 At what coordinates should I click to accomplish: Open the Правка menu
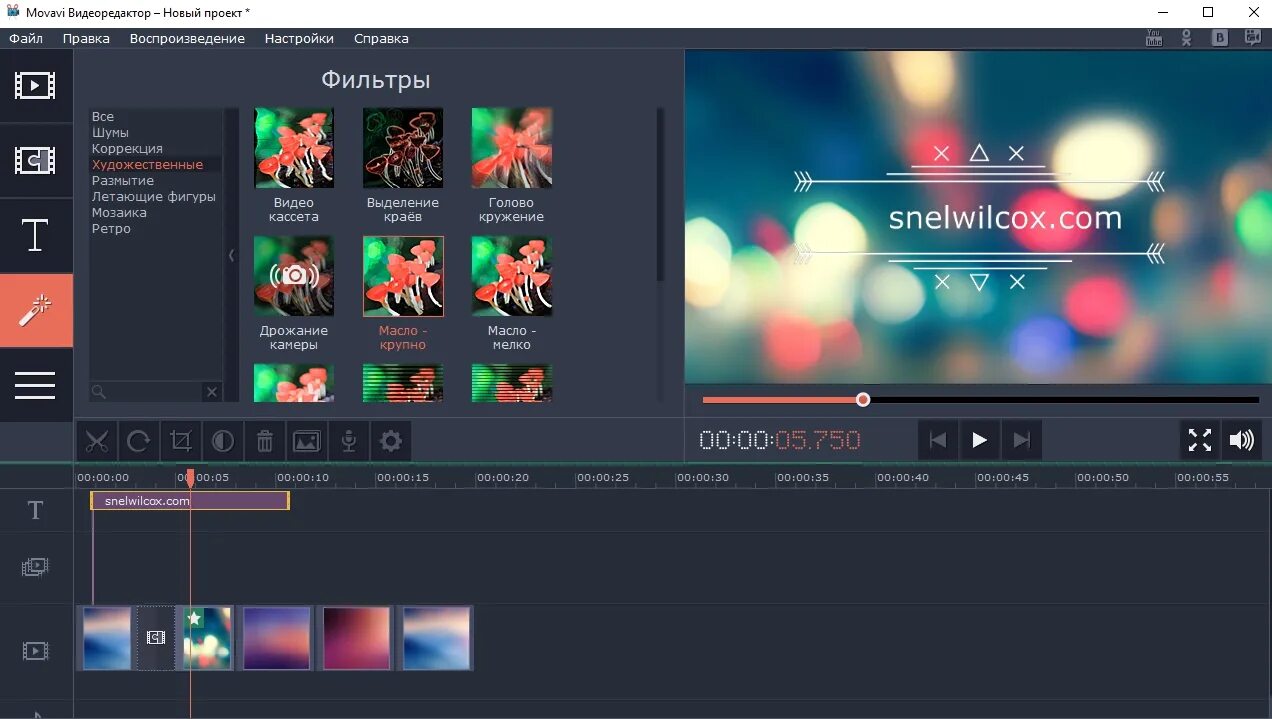(x=86, y=38)
